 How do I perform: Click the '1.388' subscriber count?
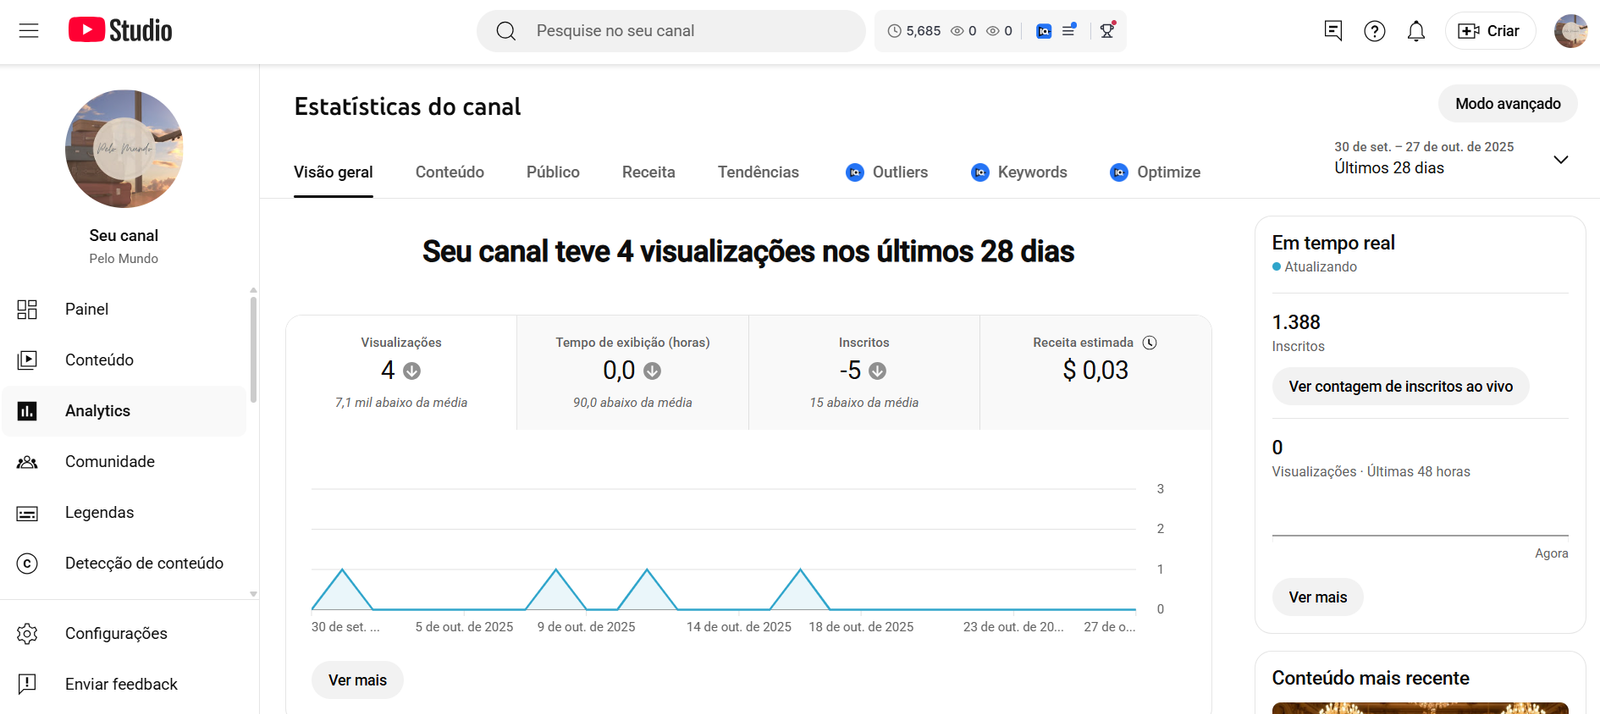point(1296,322)
